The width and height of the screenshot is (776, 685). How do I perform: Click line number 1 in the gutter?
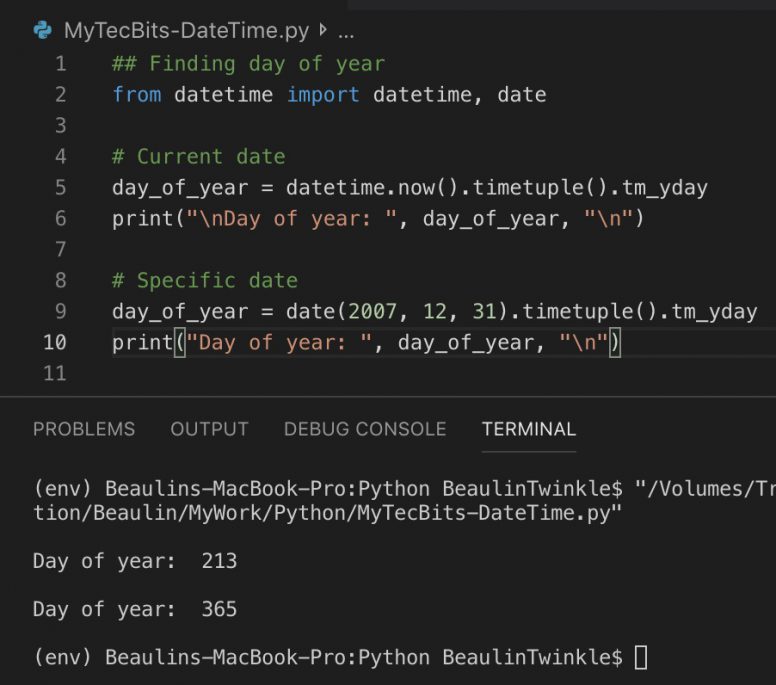pos(61,64)
